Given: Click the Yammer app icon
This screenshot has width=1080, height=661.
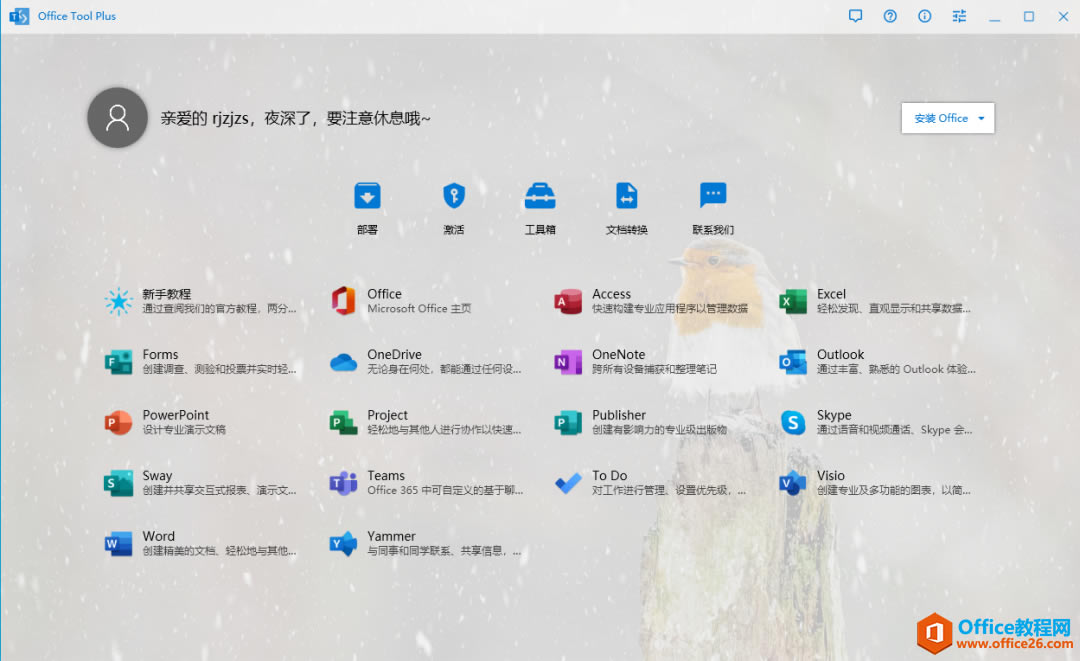Looking at the screenshot, I should coord(343,544).
